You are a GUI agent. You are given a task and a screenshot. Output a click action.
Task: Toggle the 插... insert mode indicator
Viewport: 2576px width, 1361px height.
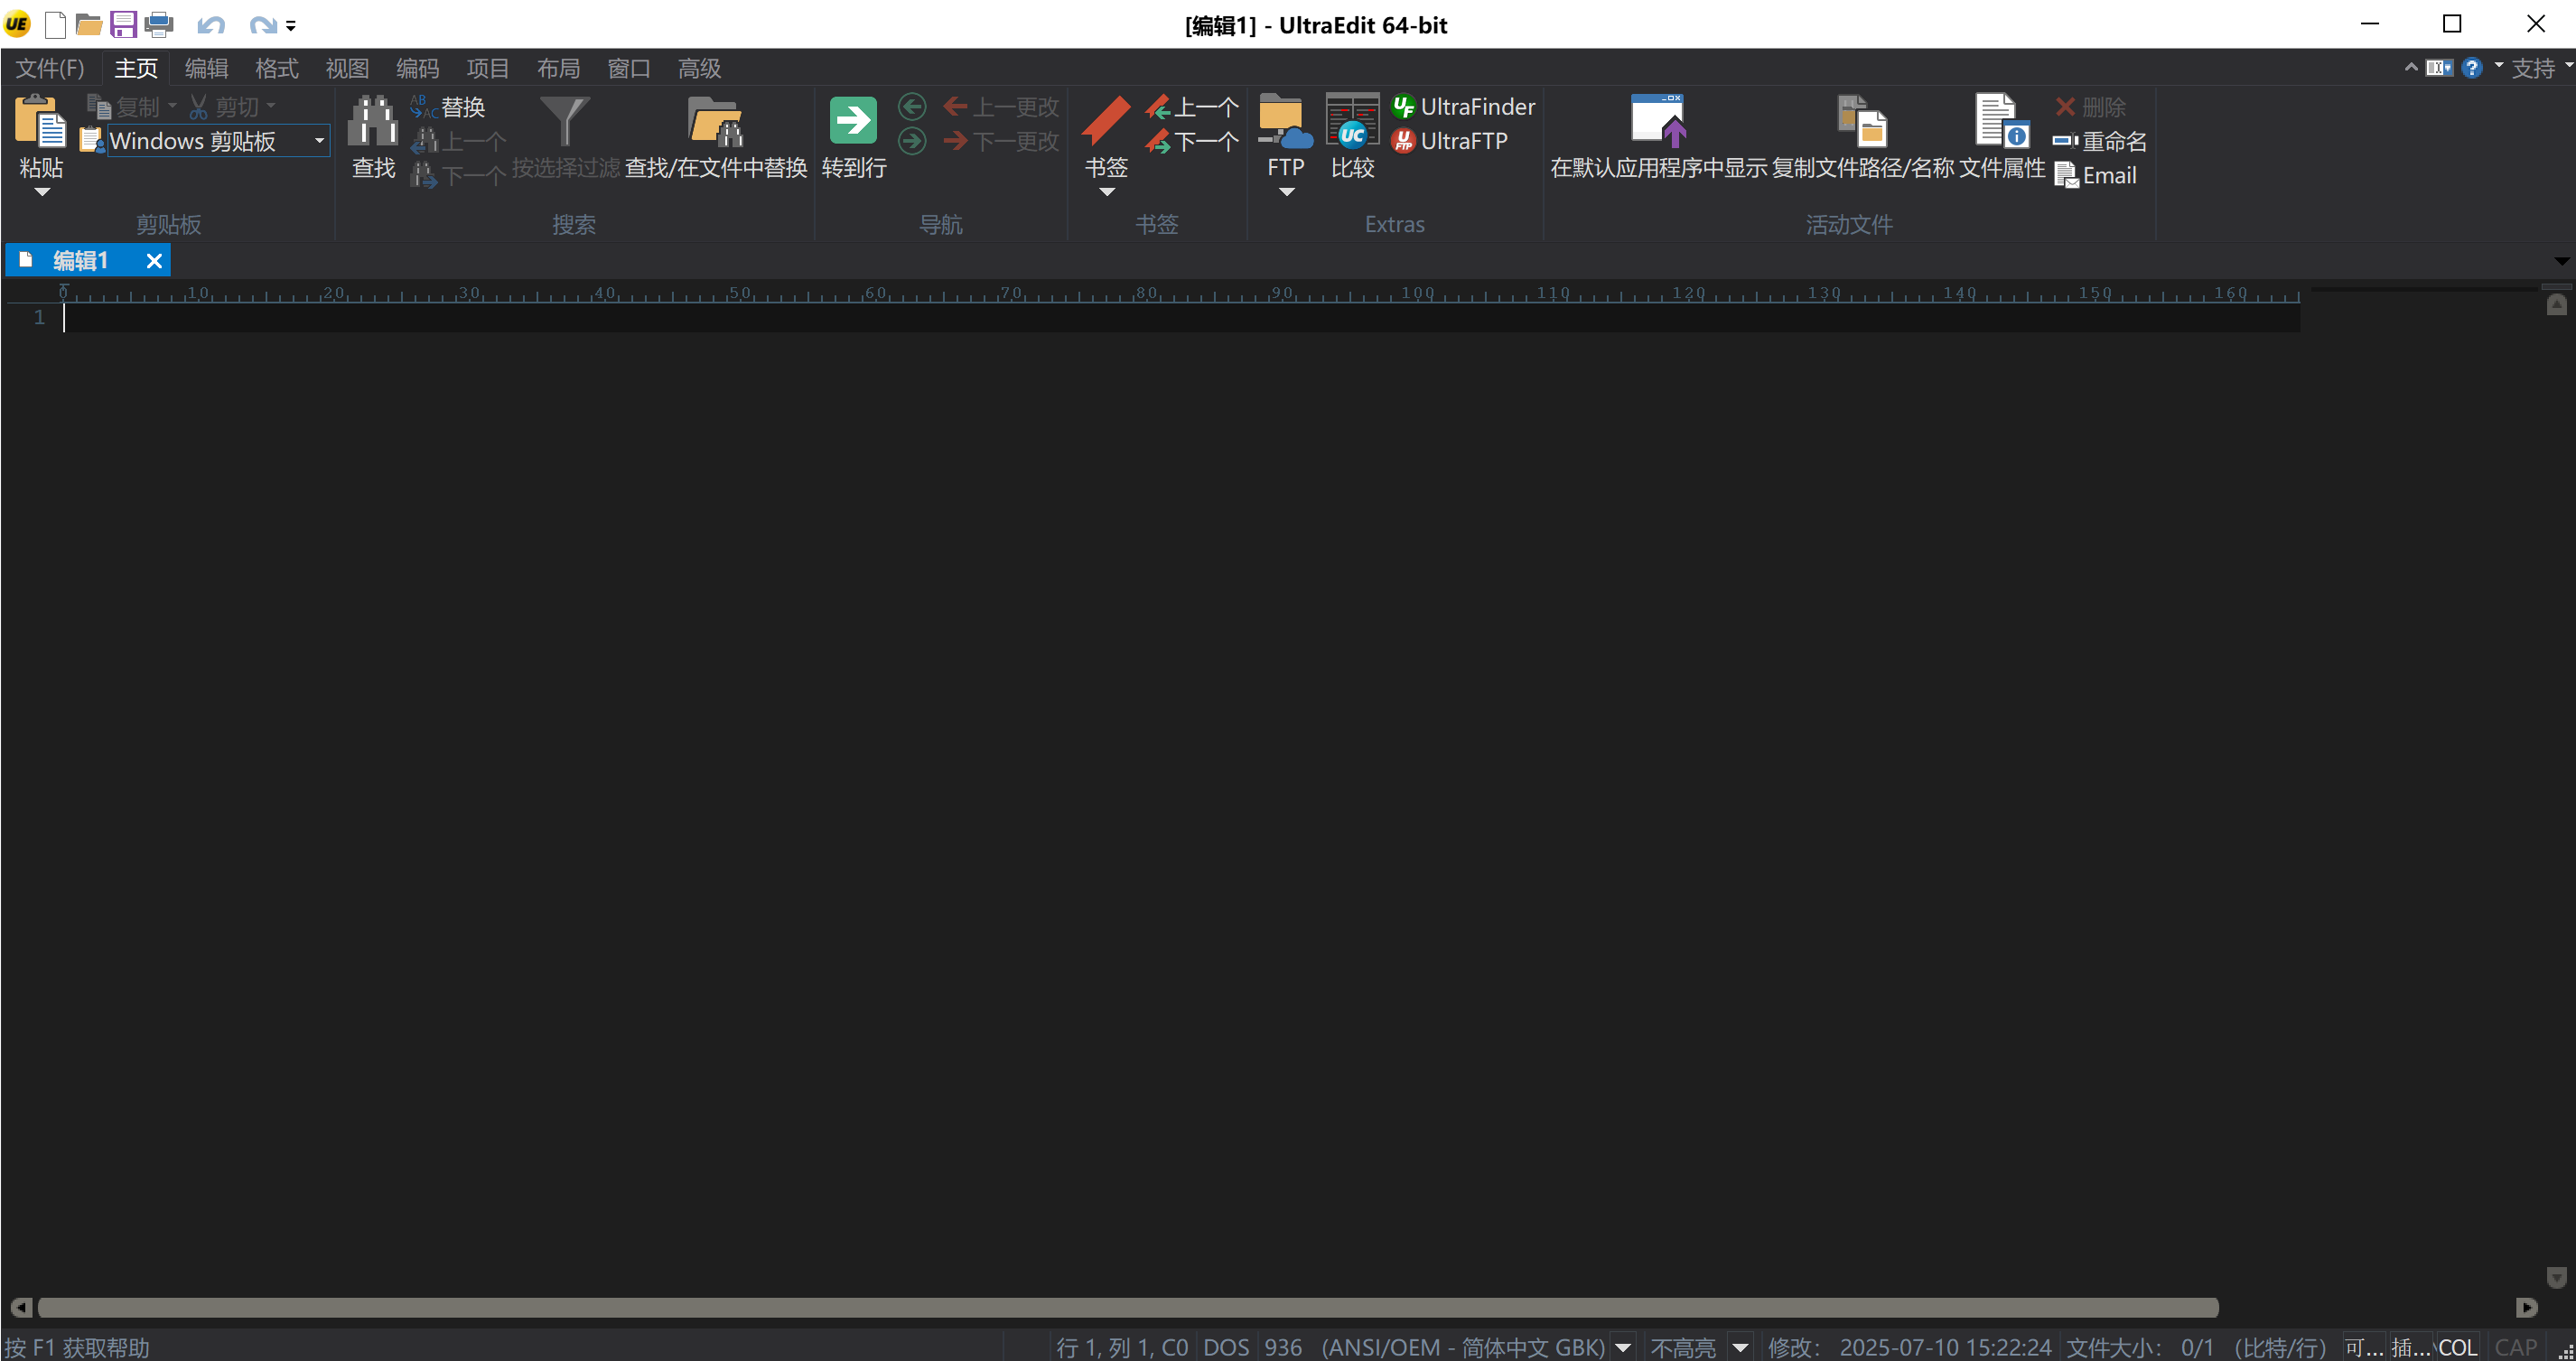point(2411,1347)
